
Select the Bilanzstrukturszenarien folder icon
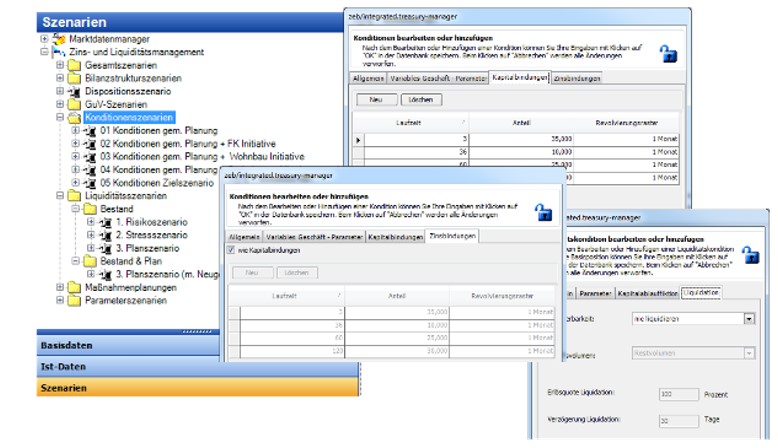tap(74, 78)
